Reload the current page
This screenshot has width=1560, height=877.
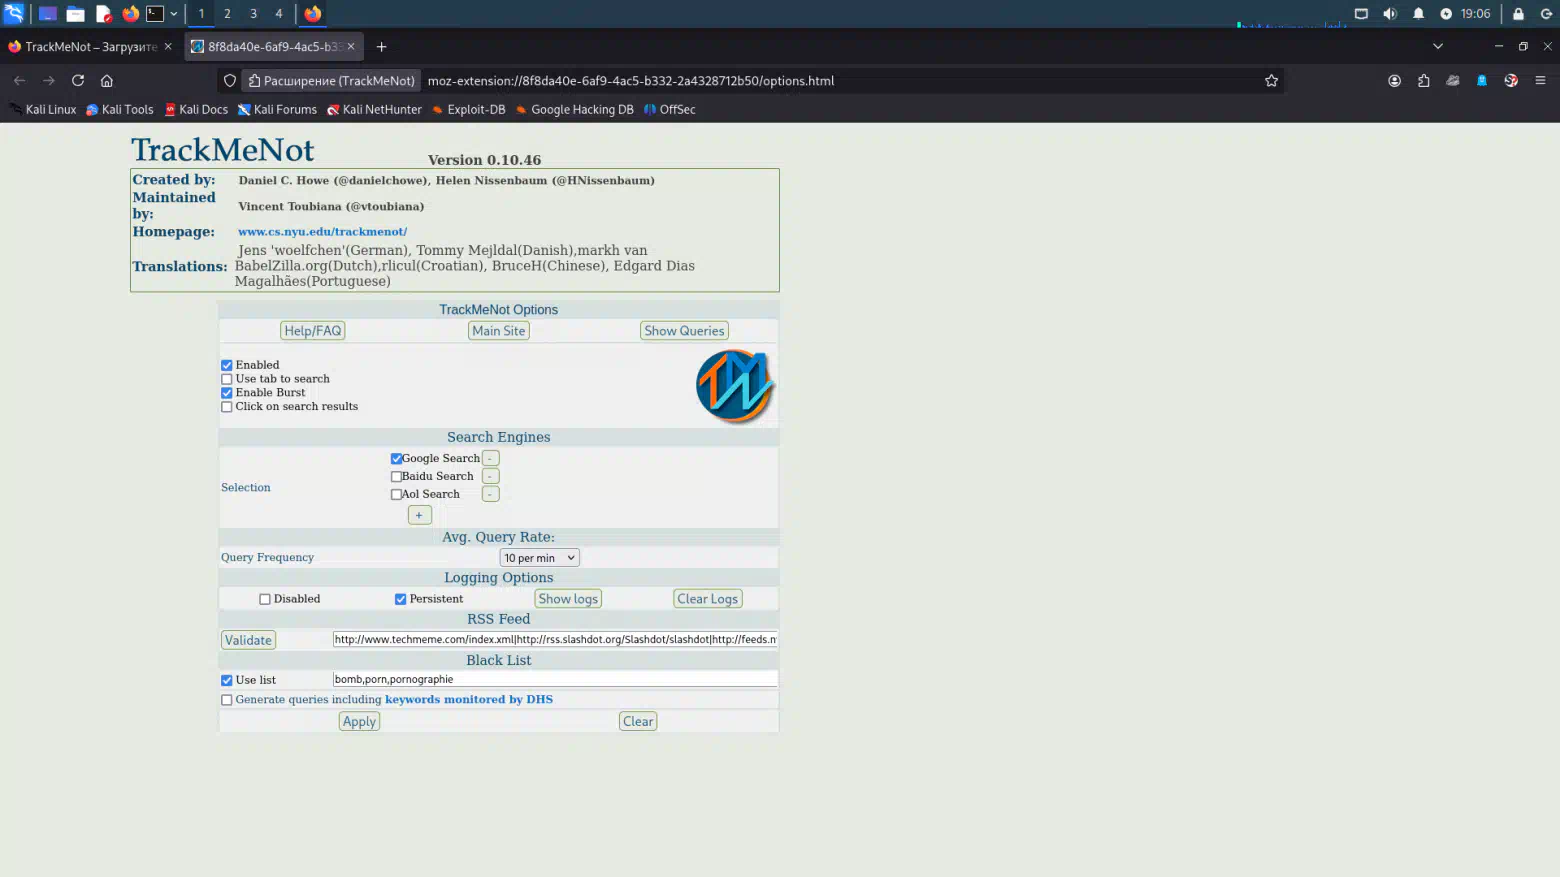78,81
